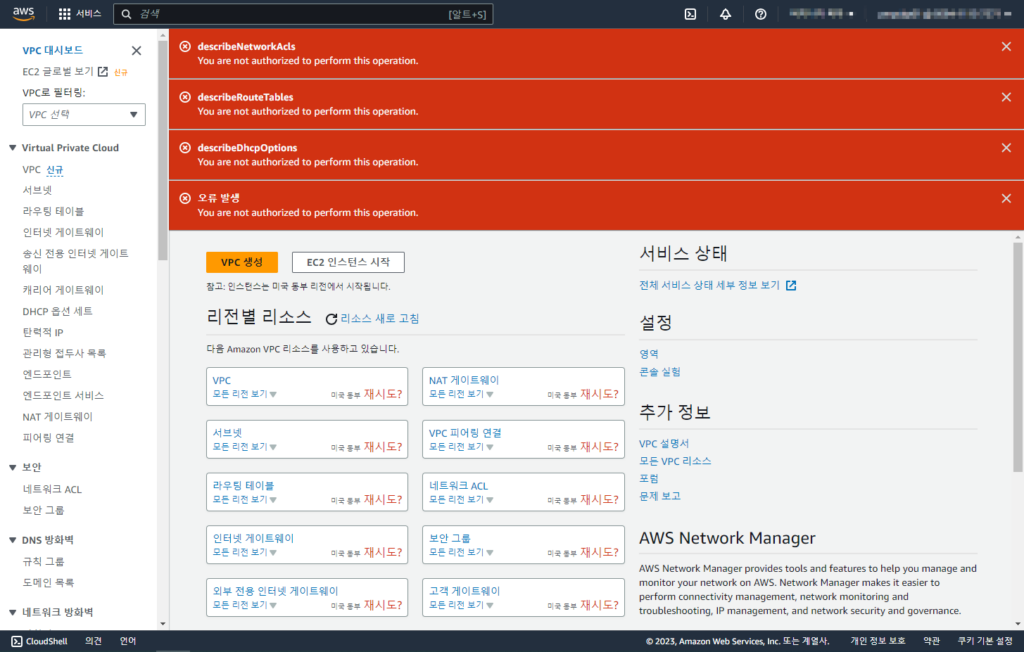Select 보안 그룹 in the sidebar

44,510
